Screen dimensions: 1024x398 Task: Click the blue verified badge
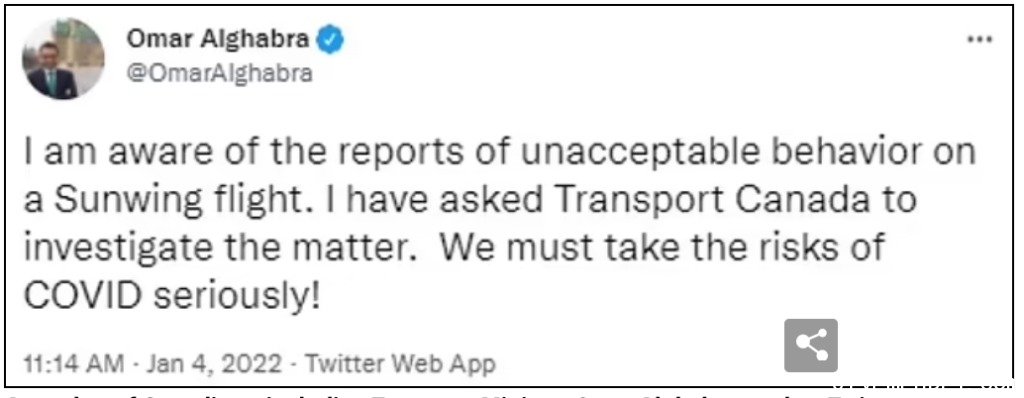pyautogui.click(x=330, y=41)
